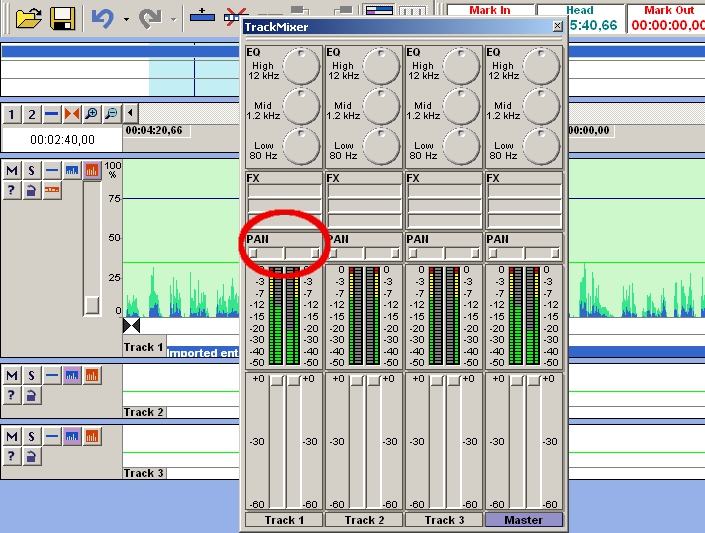Open Track 1 help question mark icon
This screenshot has width=705, height=533.
click(x=12, y=191)
